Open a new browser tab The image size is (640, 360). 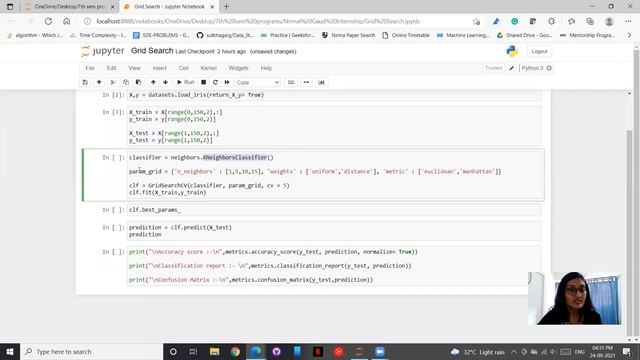(x=227, y=7)
